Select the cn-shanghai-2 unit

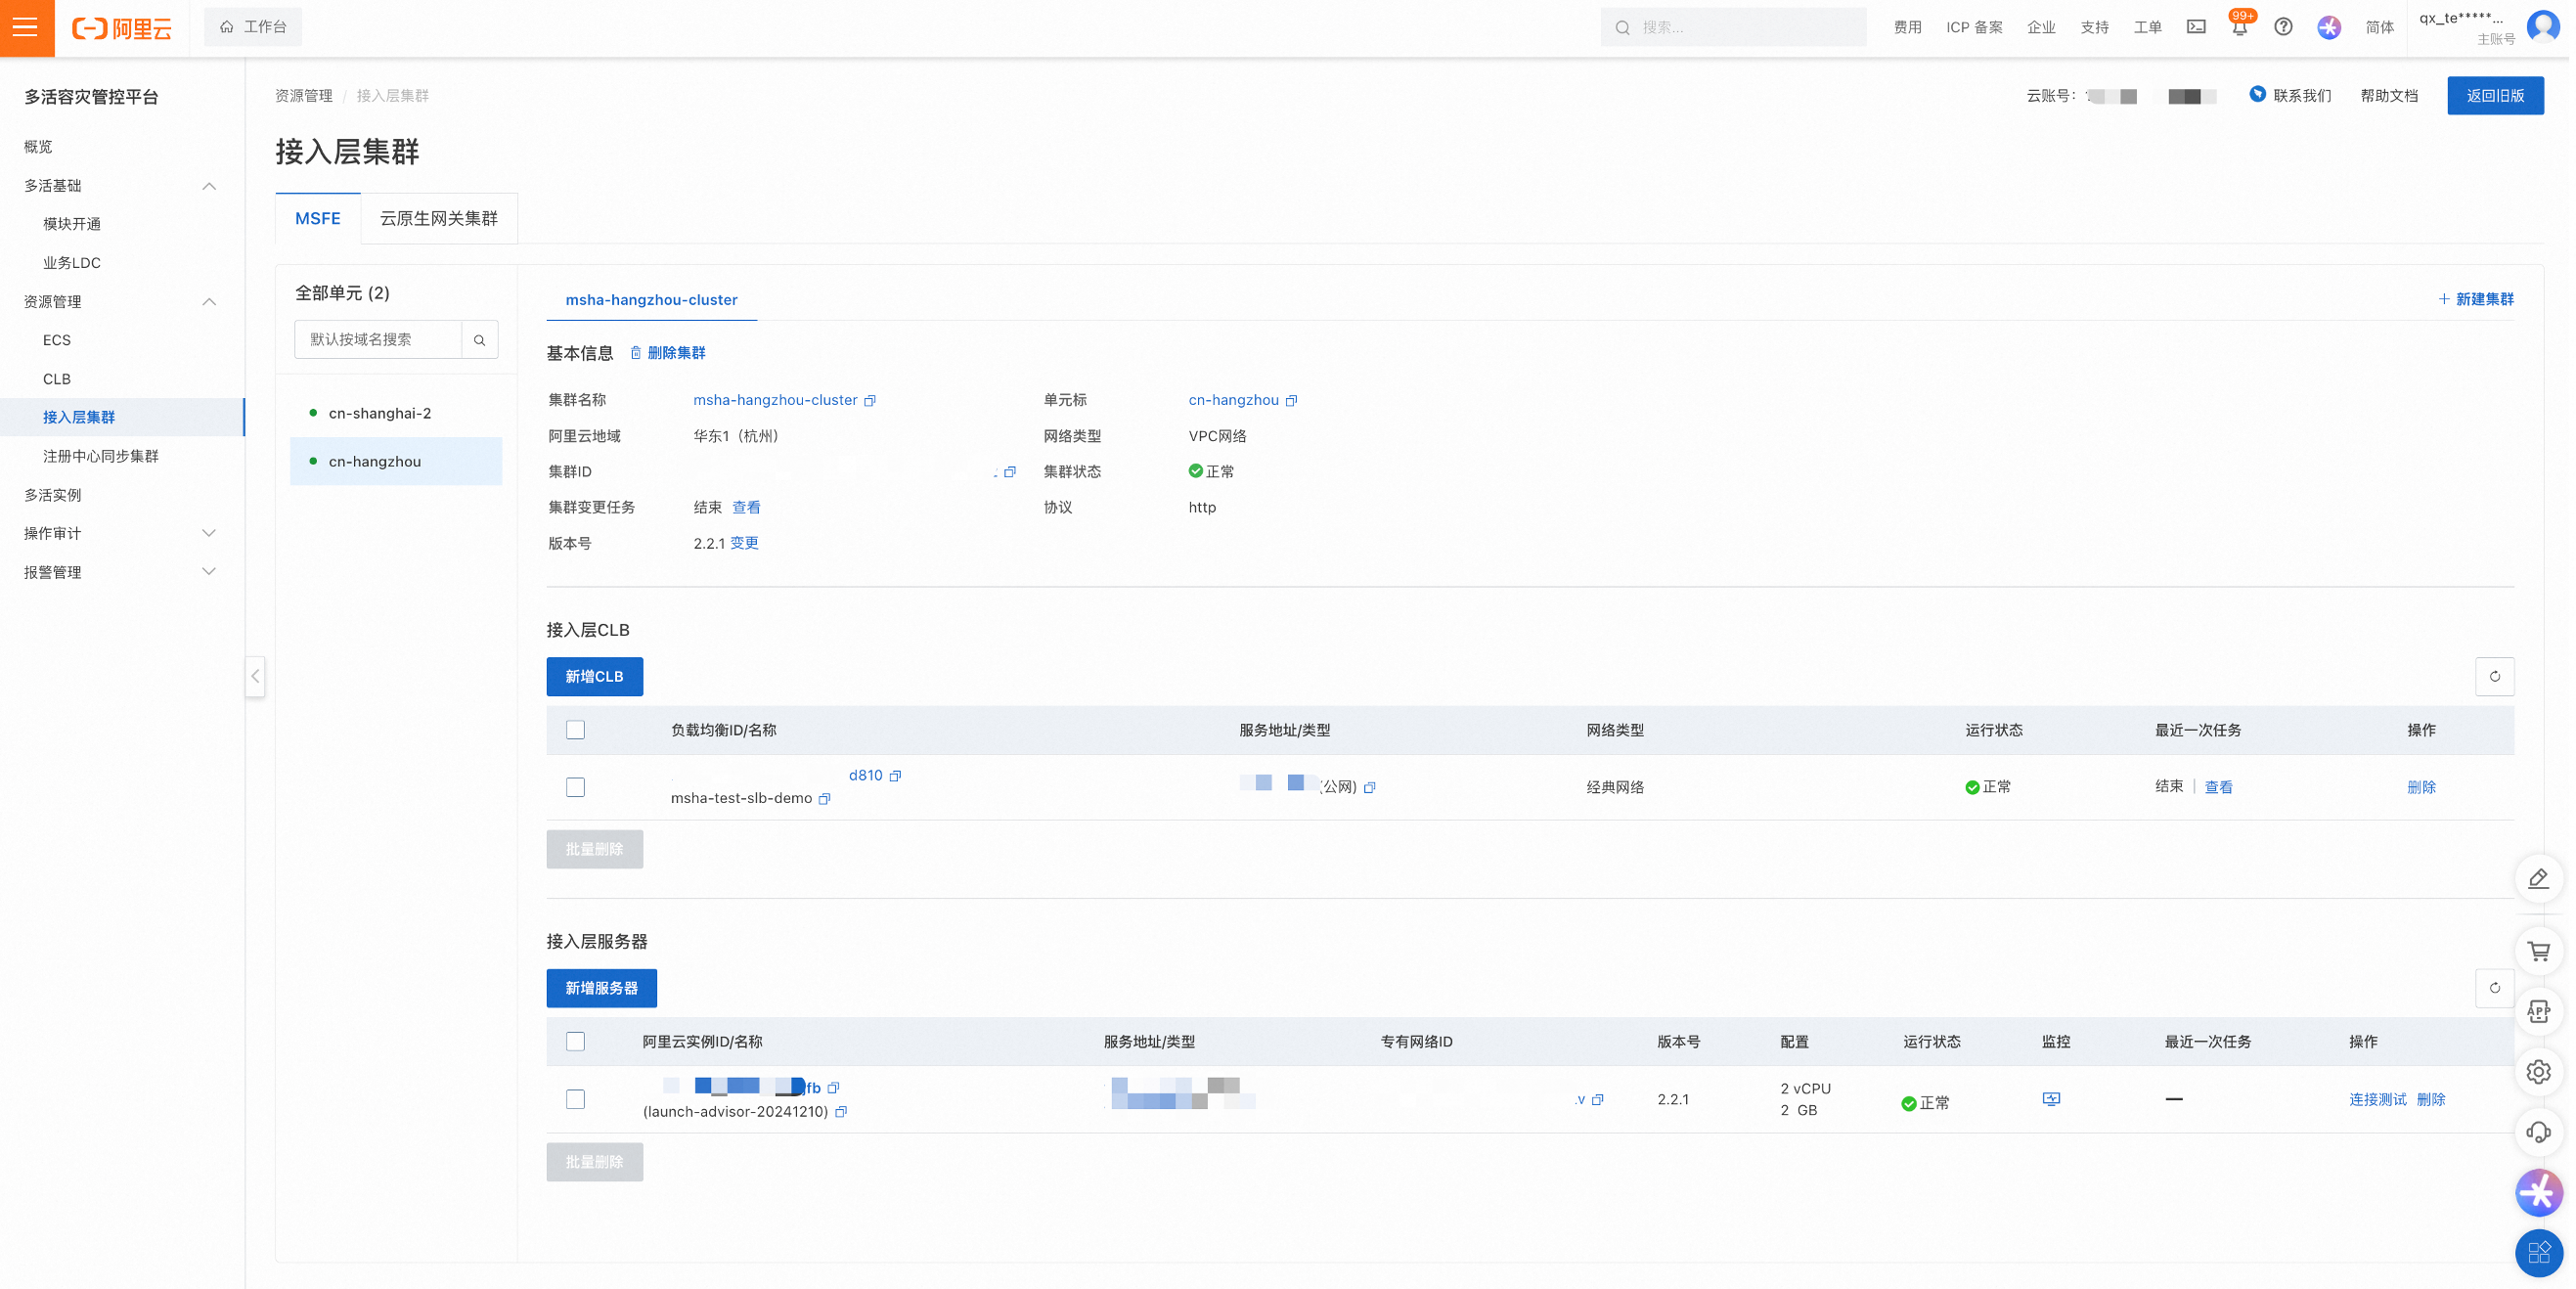coord(397,414)
